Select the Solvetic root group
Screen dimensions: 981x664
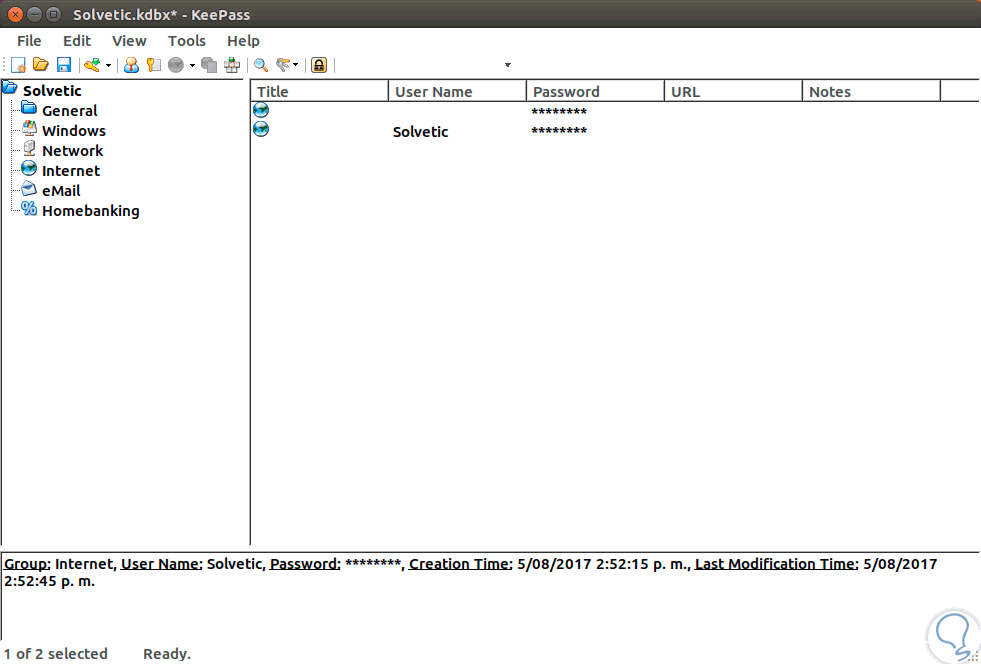[52, 91]
